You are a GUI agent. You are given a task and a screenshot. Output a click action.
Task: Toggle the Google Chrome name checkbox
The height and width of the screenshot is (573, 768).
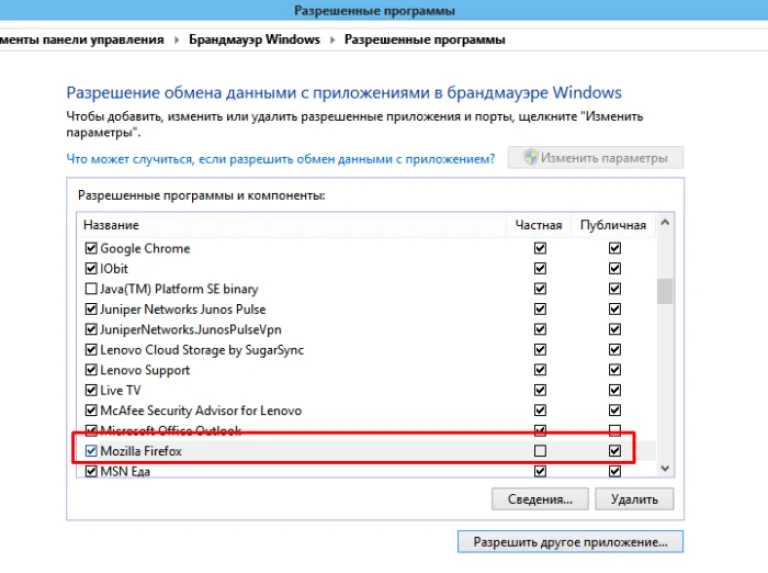click(91, 248)
